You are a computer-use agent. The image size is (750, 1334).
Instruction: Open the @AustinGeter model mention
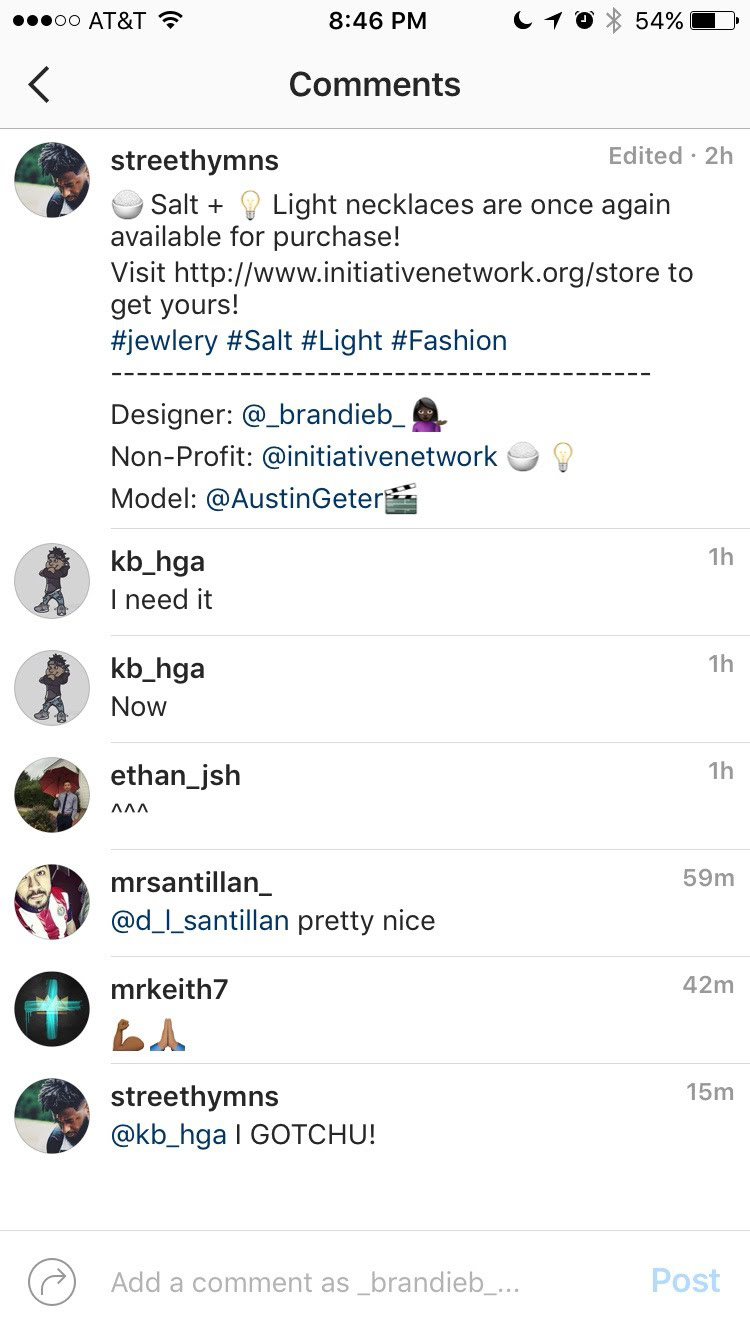pos(294,498)
